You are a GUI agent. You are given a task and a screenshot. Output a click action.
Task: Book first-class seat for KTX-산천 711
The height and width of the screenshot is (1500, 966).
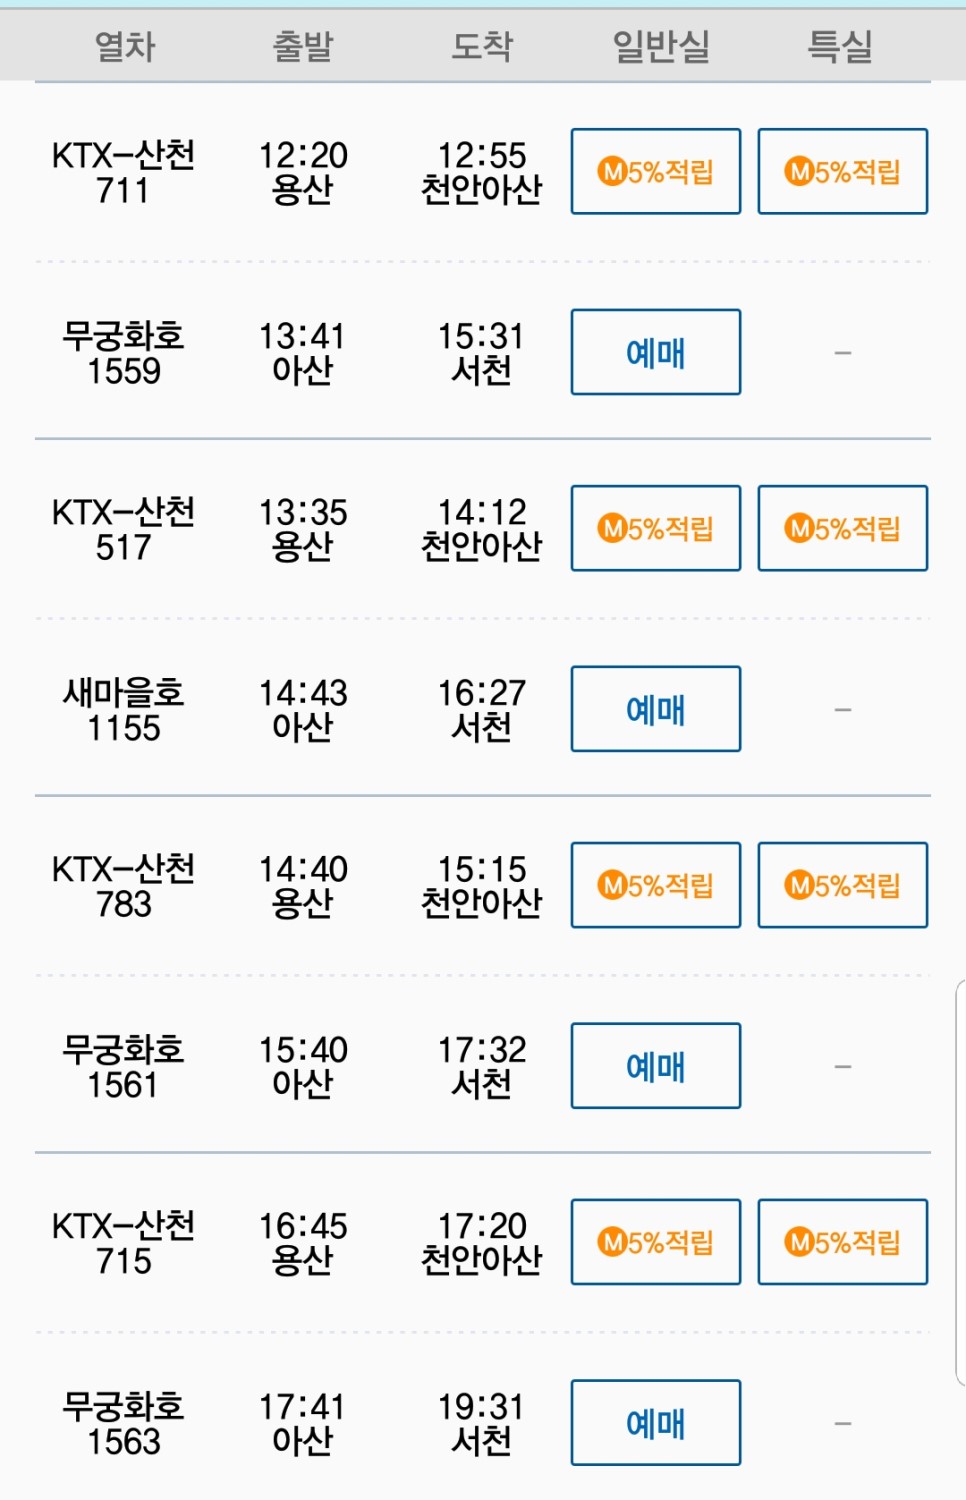click(x=843, y=171)
